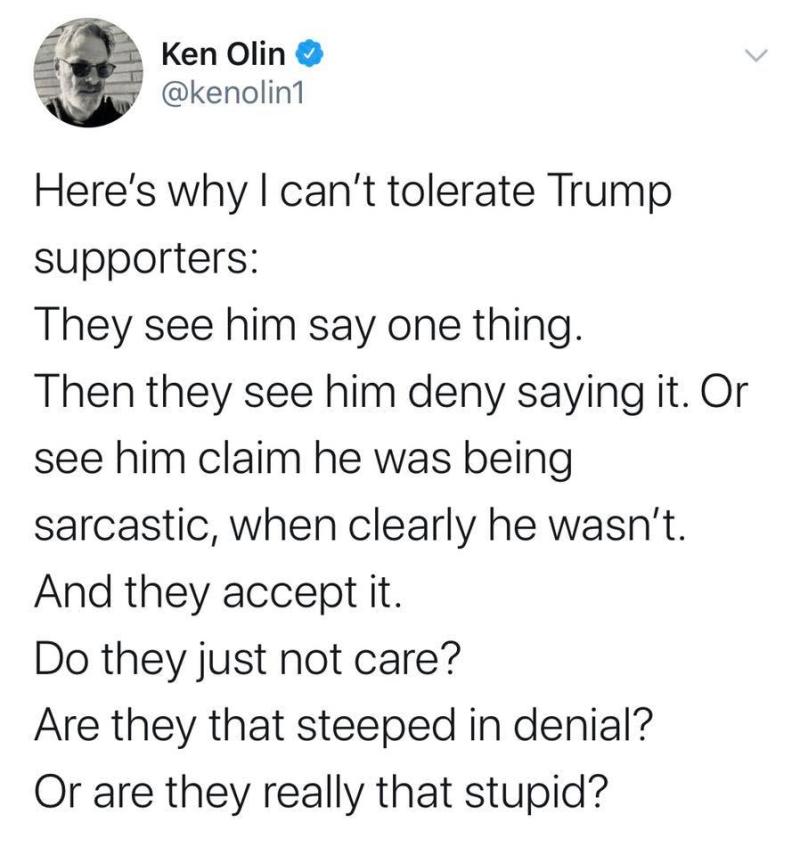The width and height of the screenshot is (800, 855).
Task: Click the 'Are they that steeped in denial?' line
Action: tap(344, 726)
